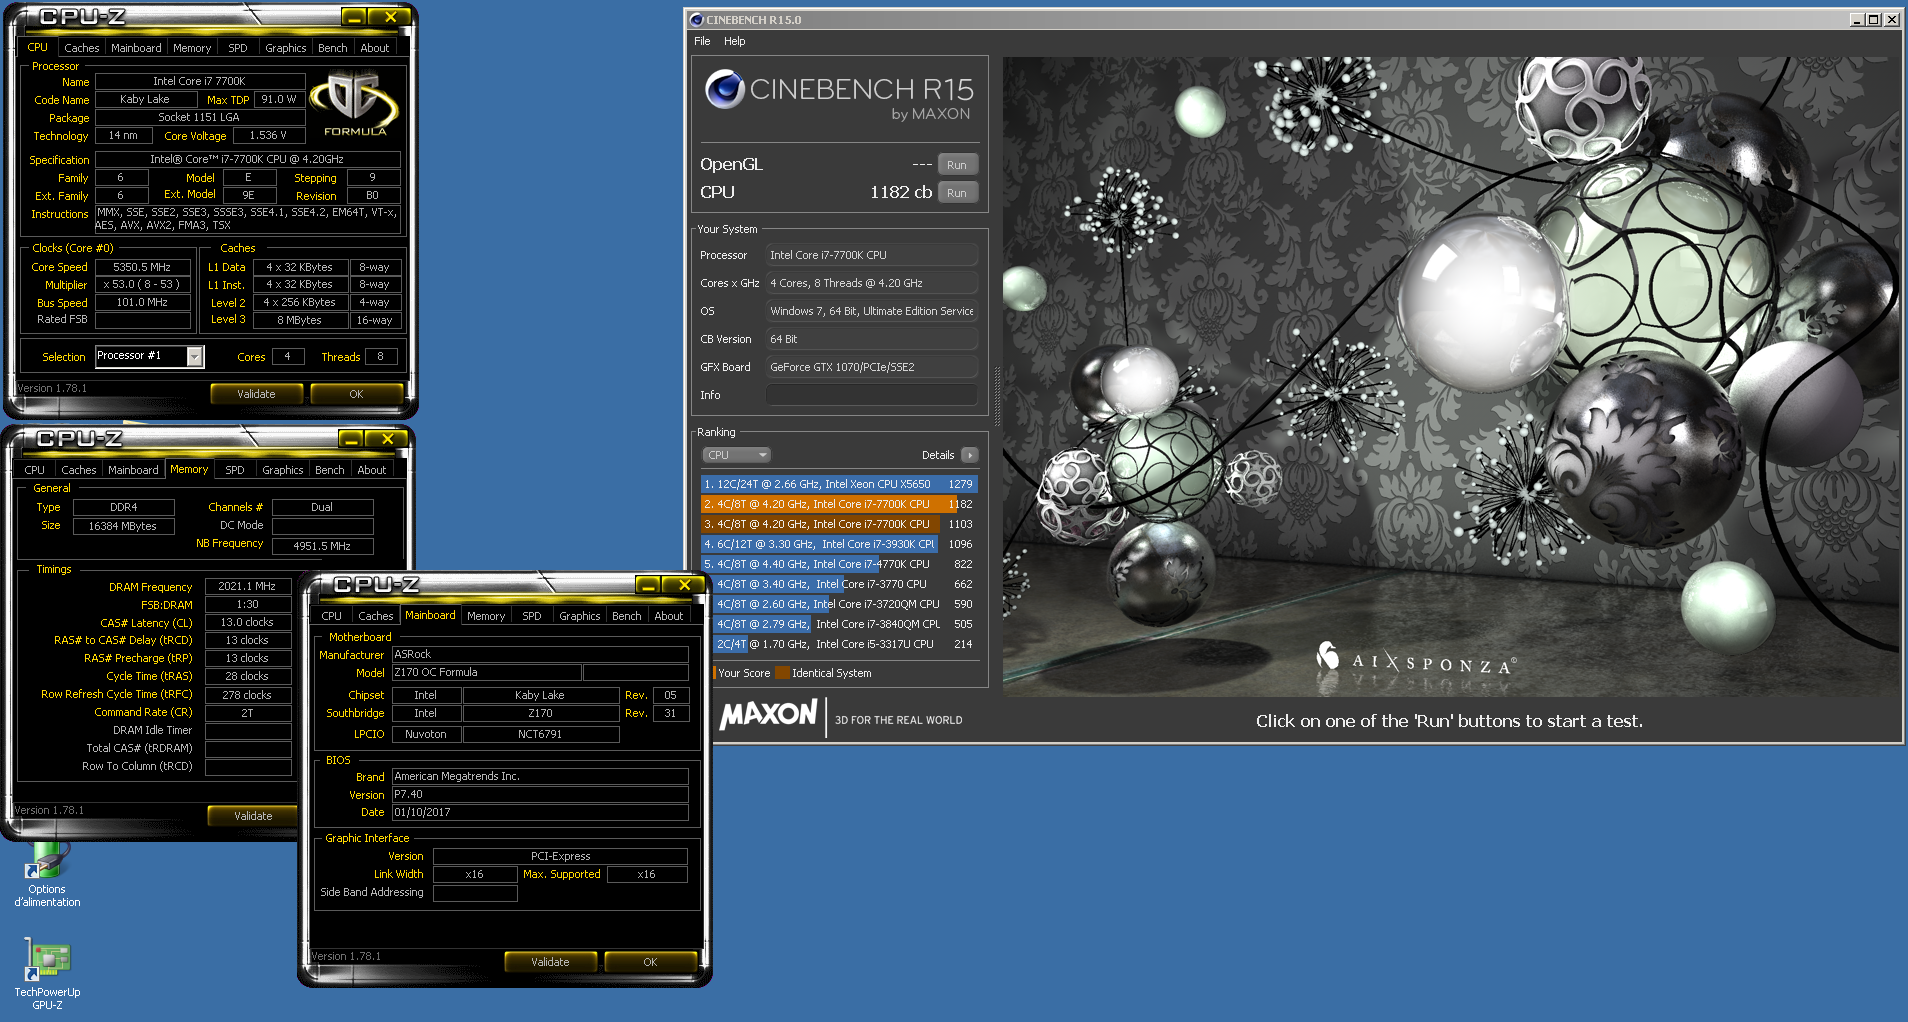The width and height of the screenshot is (1908, 1022).
Task: Select ranking row Xeon CPU X5650
Action: click(839, 484)
